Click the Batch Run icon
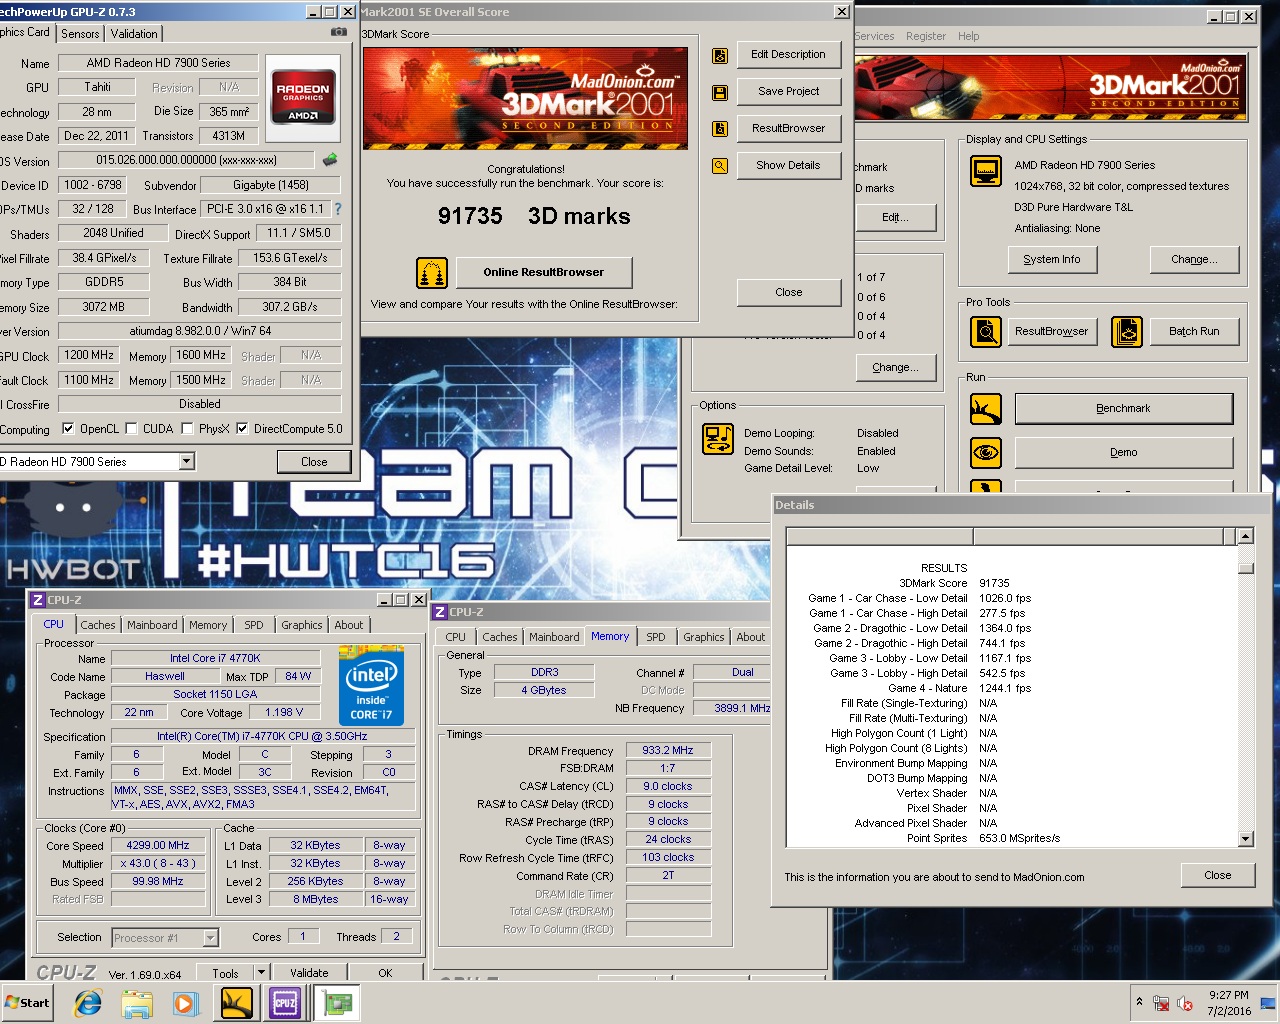The image size is (1280, 1024). 1127,331
